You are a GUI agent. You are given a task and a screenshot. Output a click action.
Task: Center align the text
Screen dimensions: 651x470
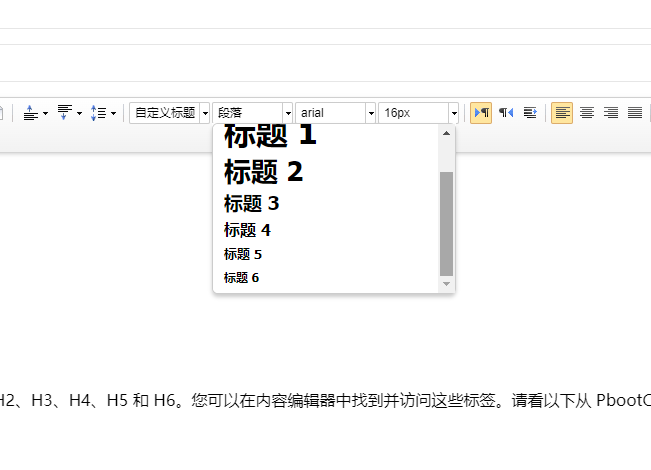click(587, 113)
